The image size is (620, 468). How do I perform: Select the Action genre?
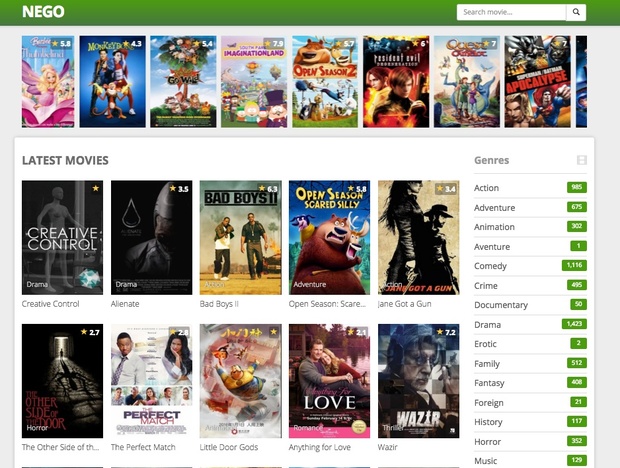click(486, 188)
